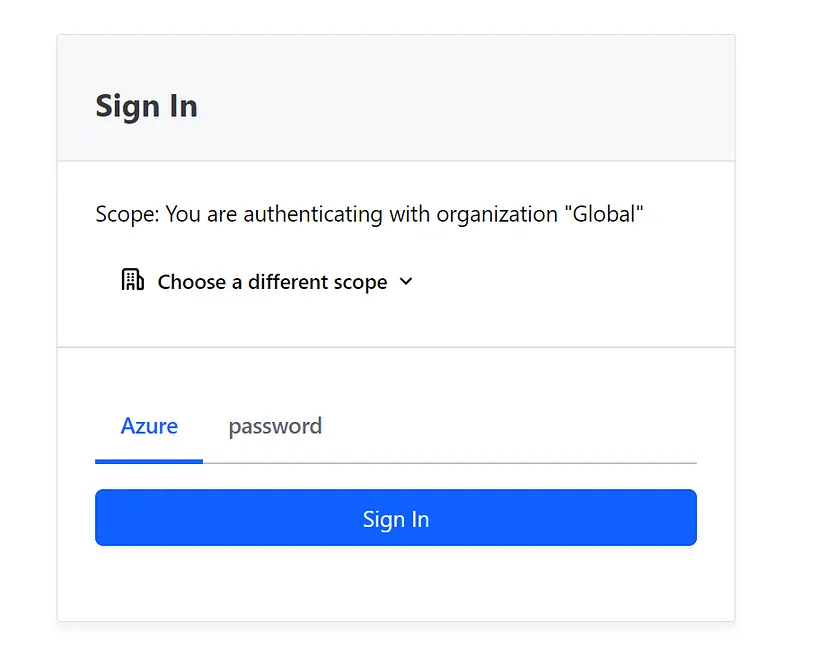Click the "Scope:" label text

(x=127, y=214)
